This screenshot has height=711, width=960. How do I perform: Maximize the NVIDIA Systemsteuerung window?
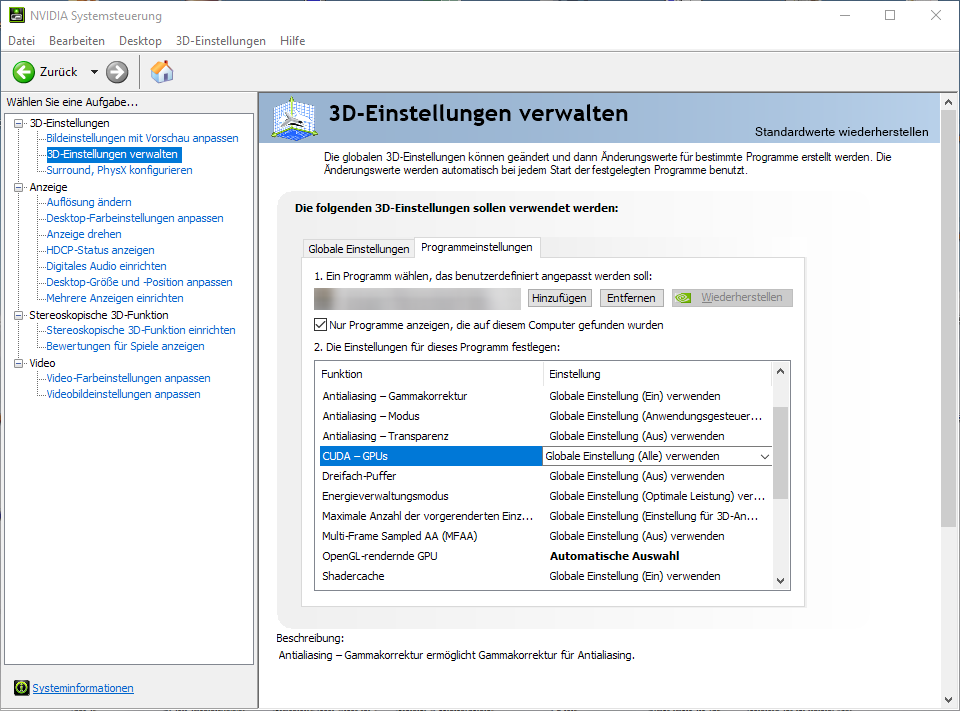(x=890, y=15)
